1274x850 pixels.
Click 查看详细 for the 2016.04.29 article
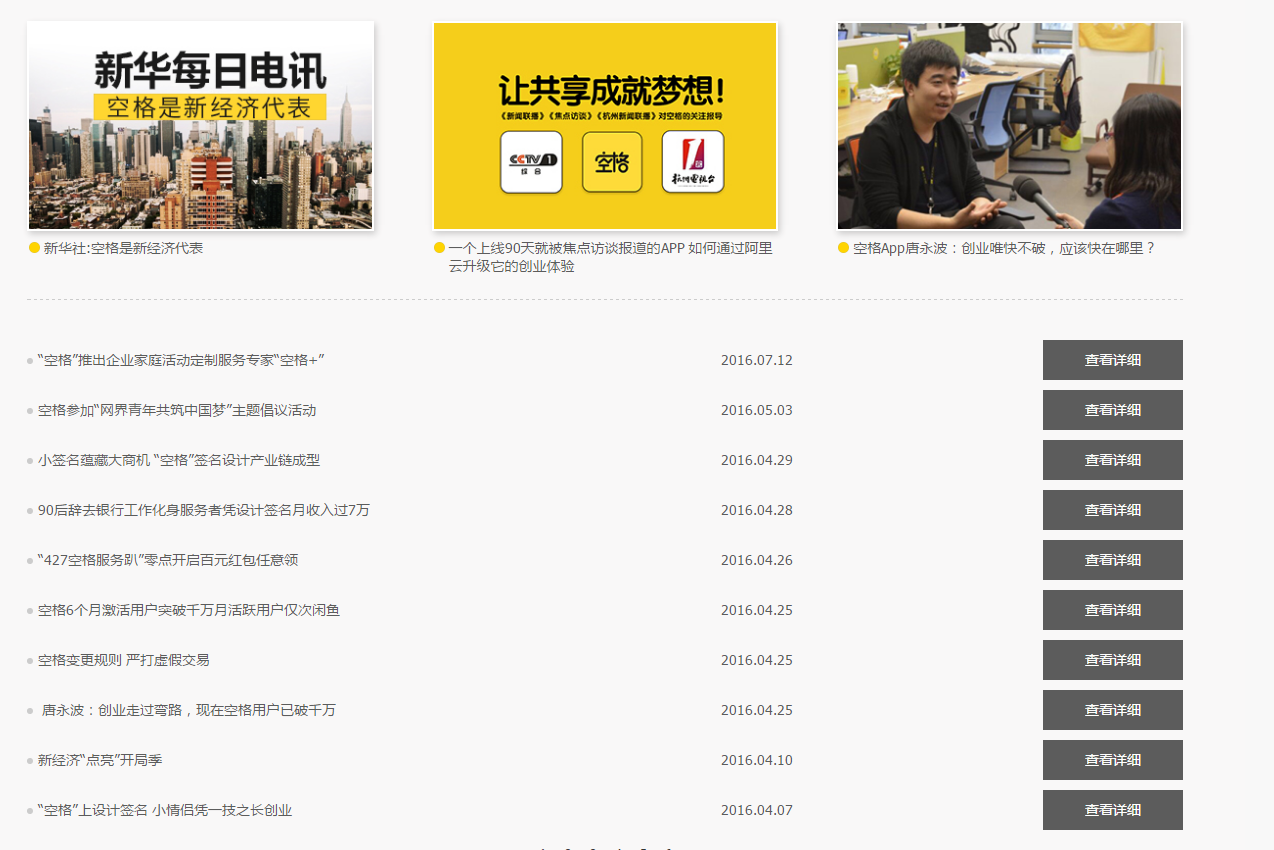click(1113, 460)
